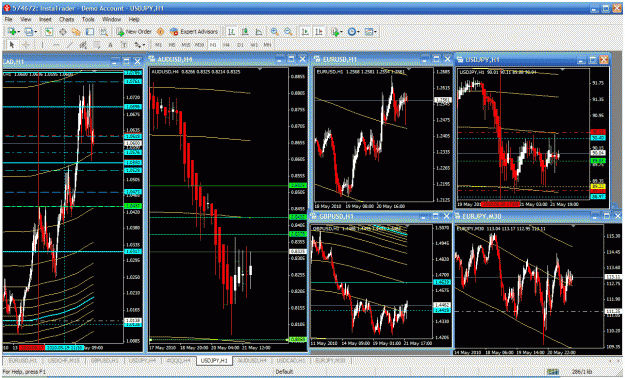This screenshot has height=378, width=625.
Task: Open the Indicators list dropdown
Action: point(336,32)
